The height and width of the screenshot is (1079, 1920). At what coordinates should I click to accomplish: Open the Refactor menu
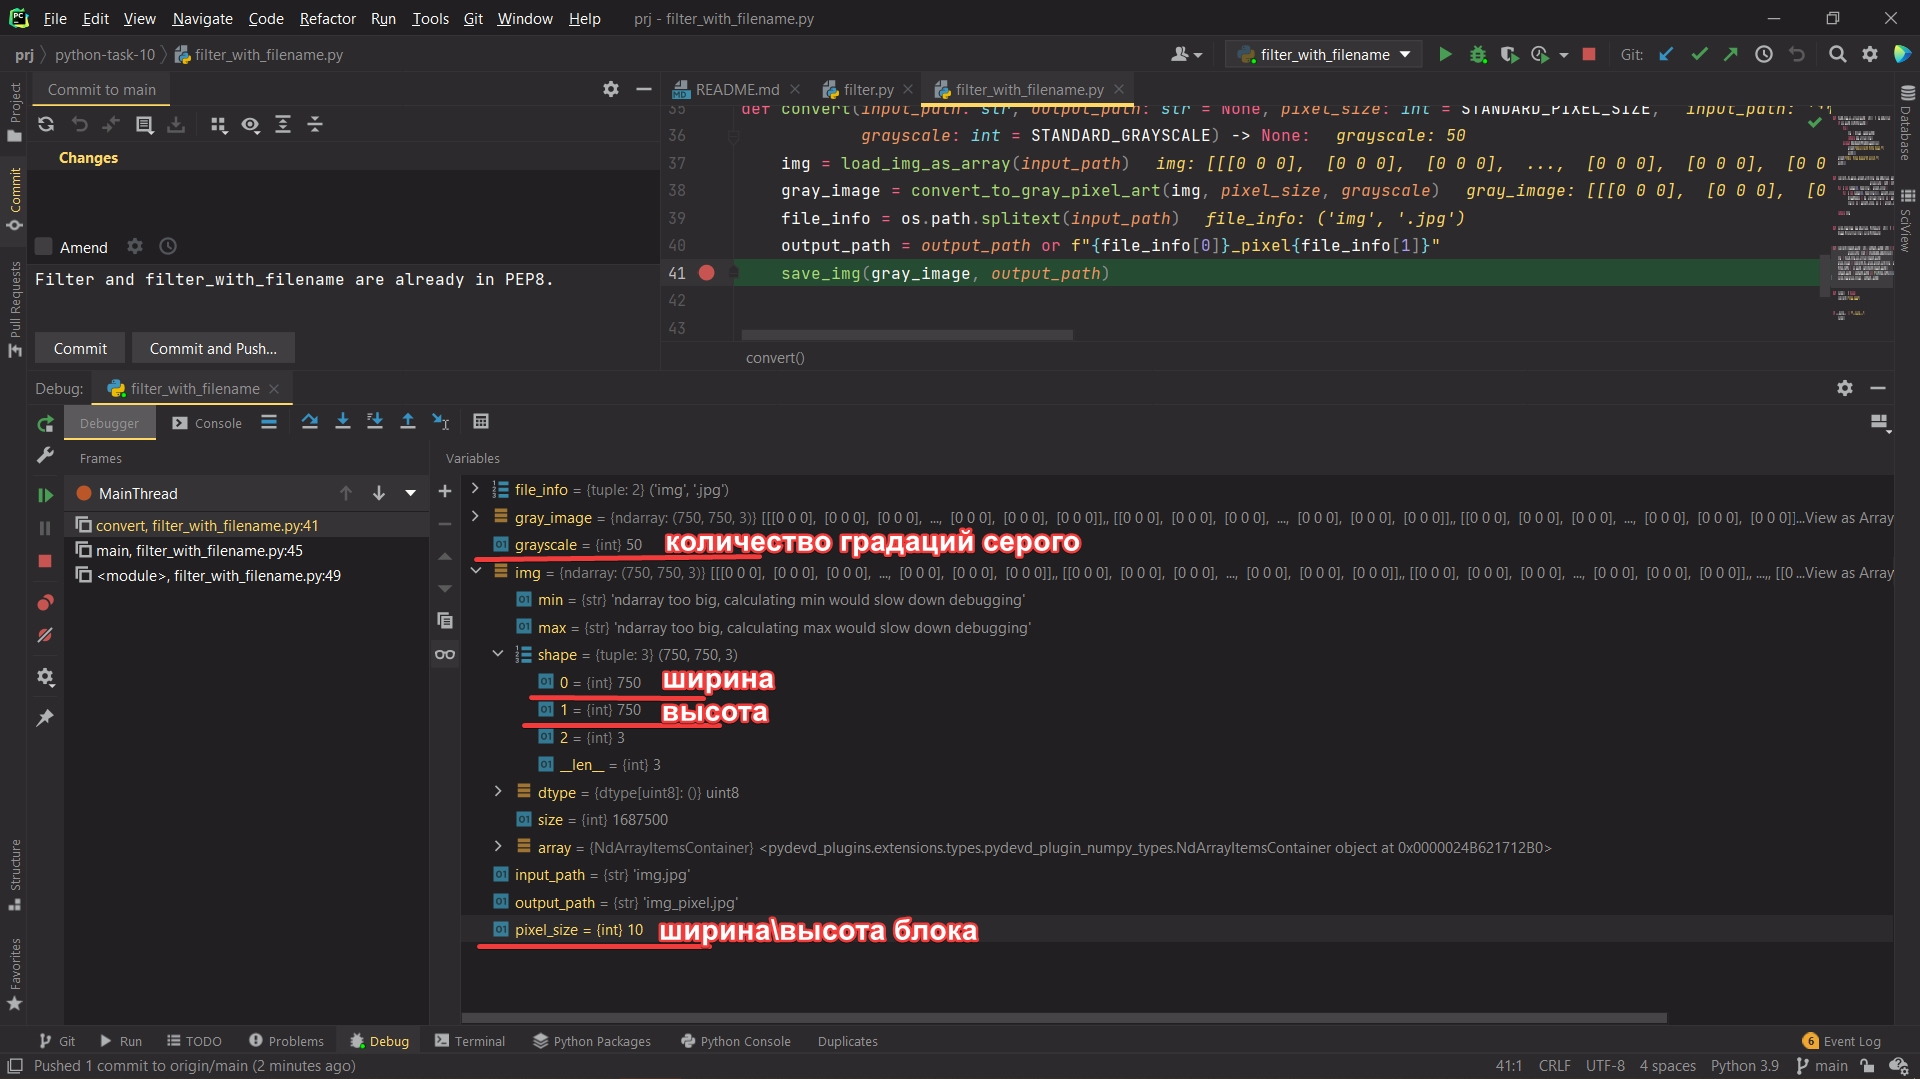click(x=327, y=18)
